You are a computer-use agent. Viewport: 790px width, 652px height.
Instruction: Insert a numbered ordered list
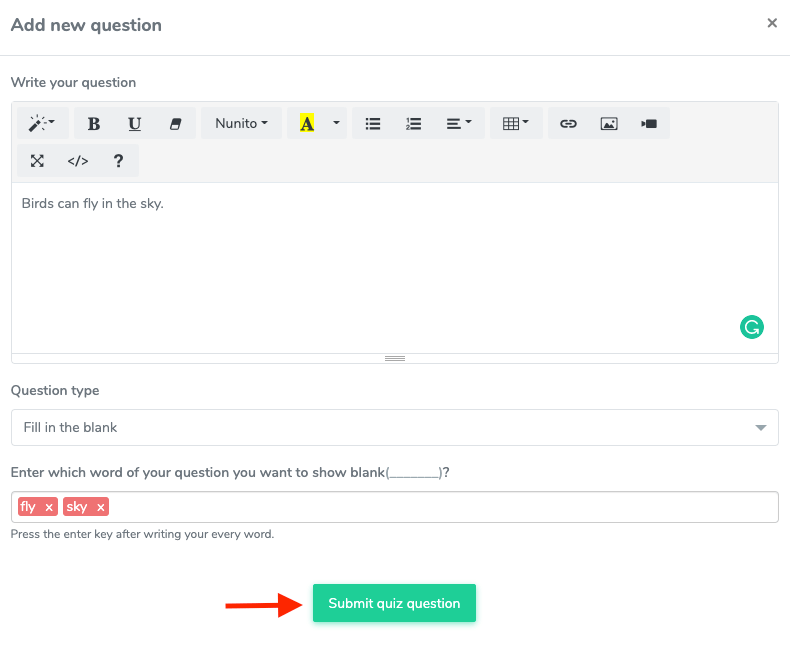[413, 124]
